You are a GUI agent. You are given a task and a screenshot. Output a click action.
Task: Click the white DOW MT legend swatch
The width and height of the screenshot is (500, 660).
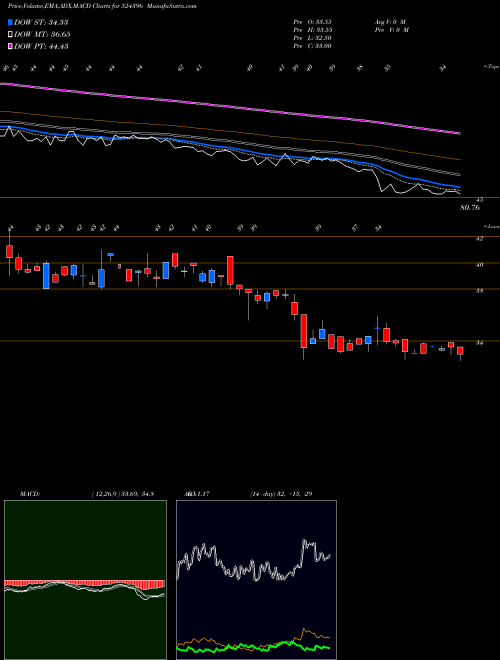pyautogui.click(x=10, y=35)
